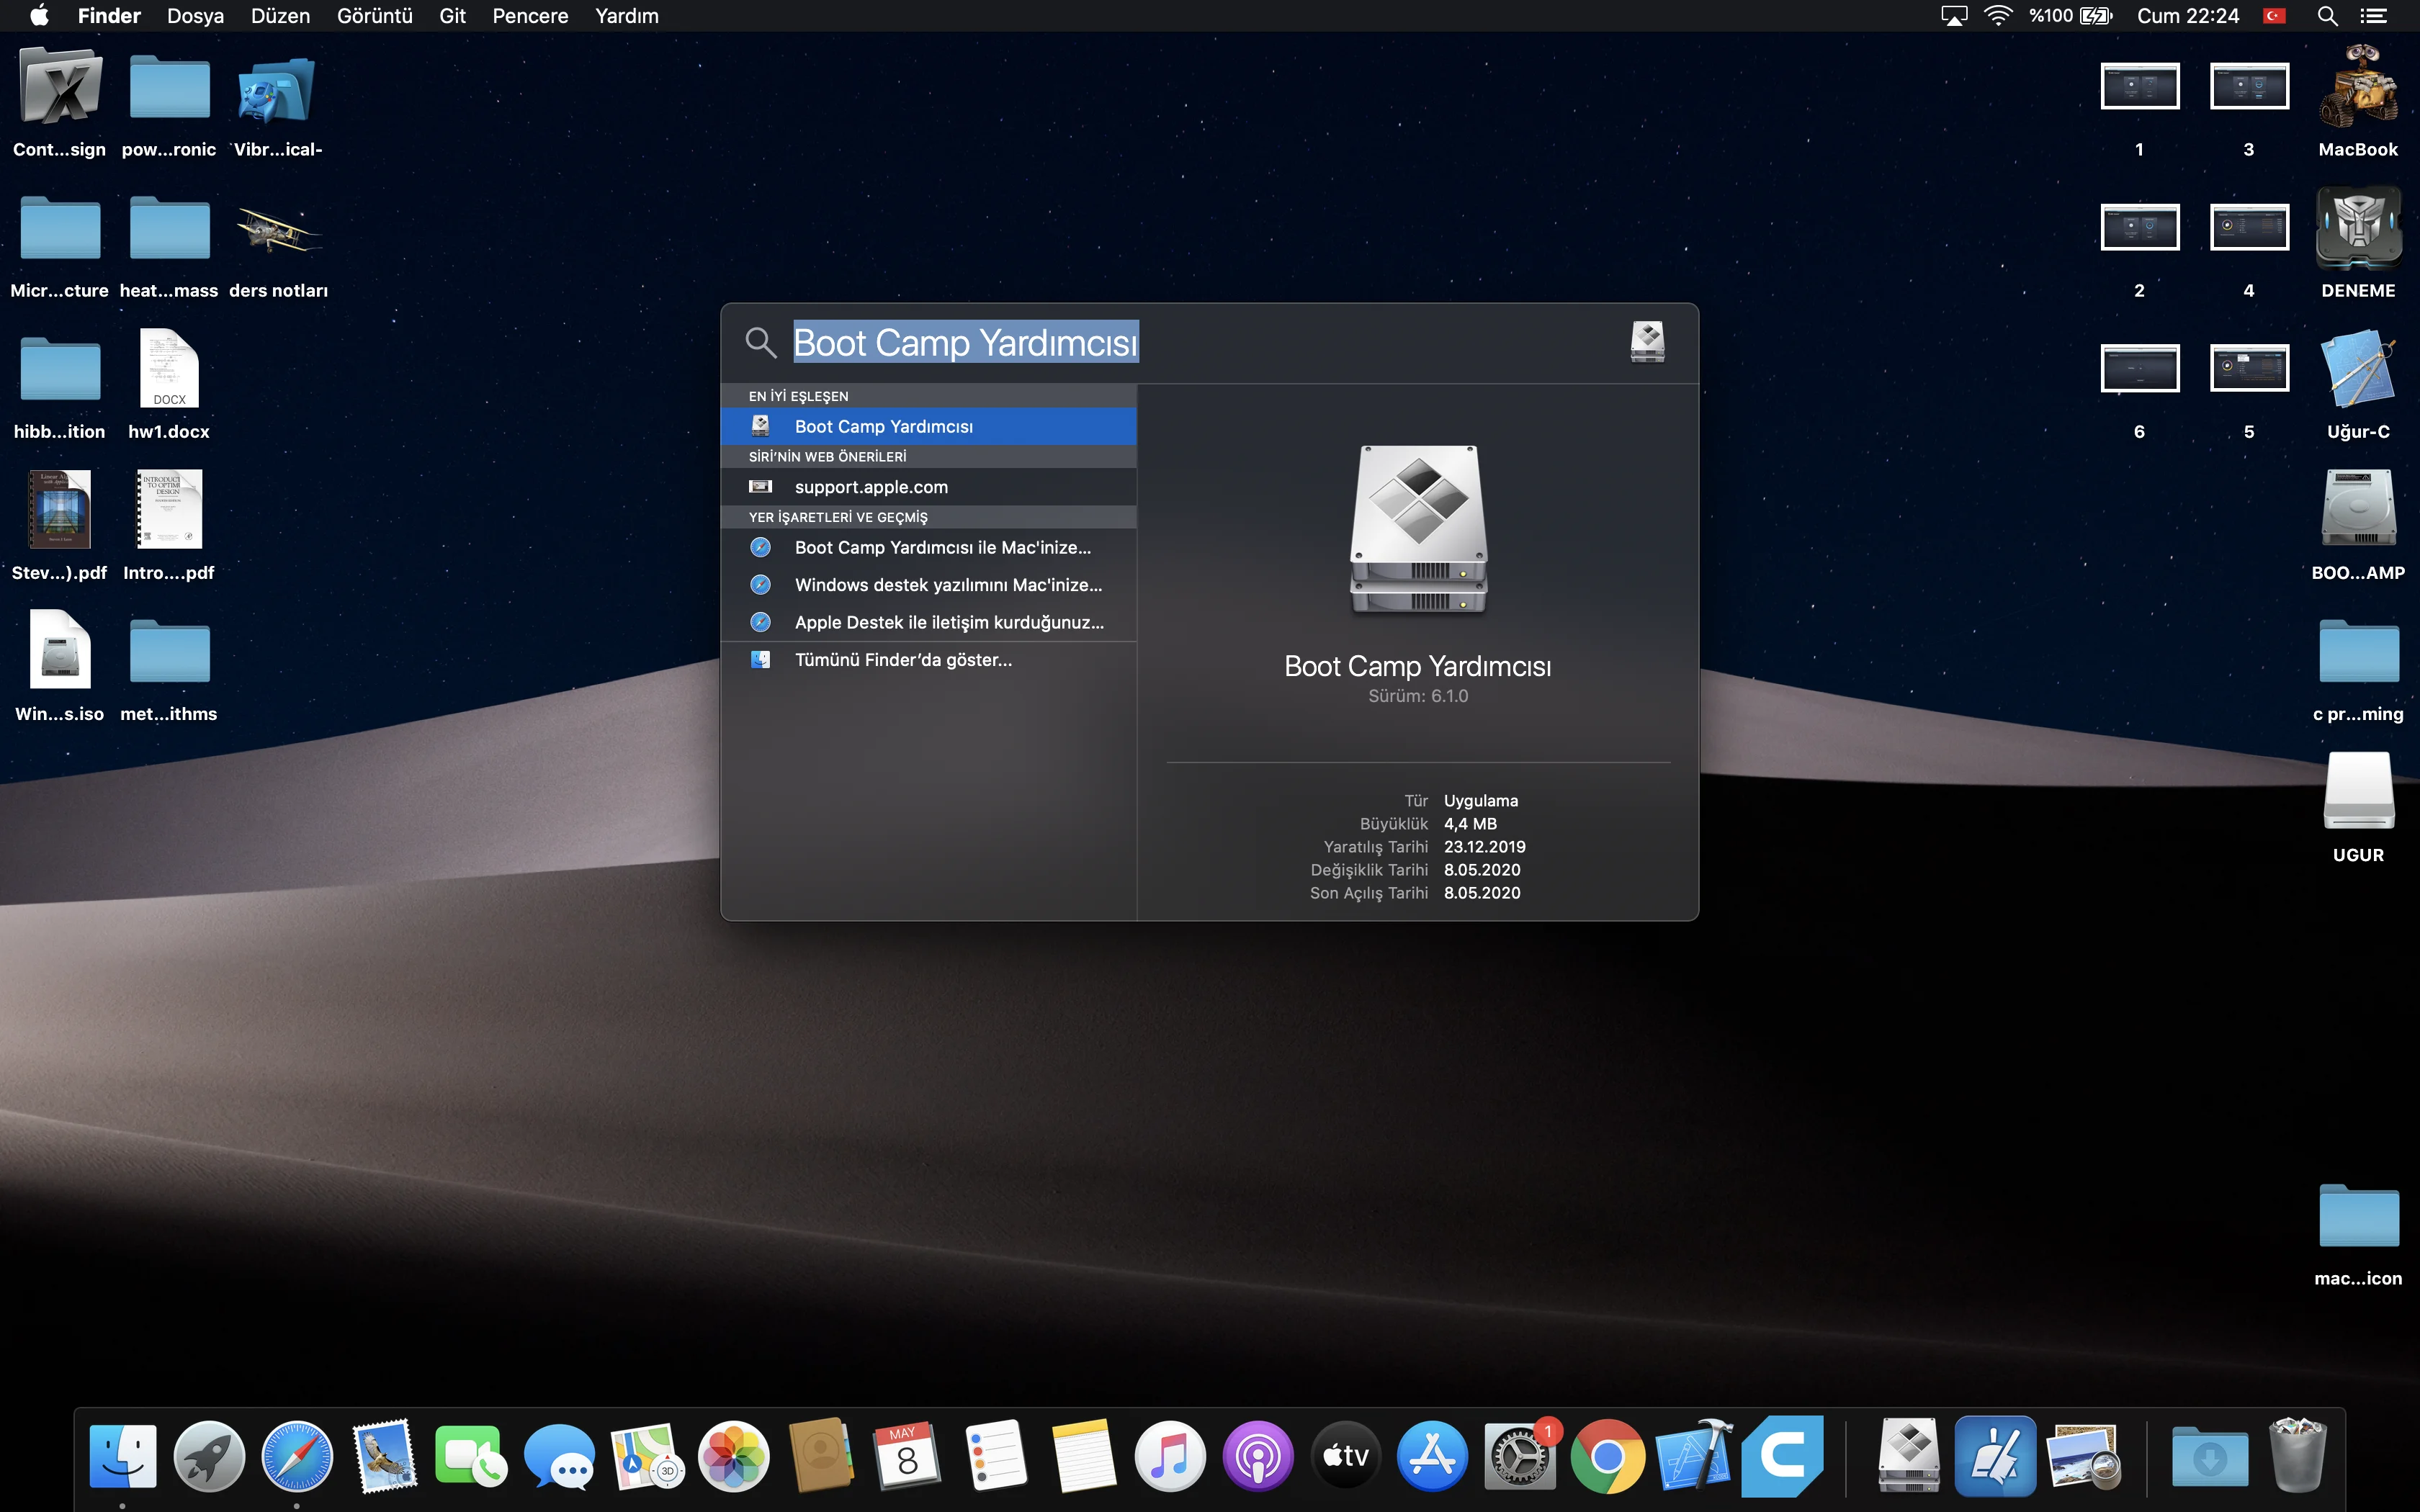The height and width of the screenshot is (1512, 2420).
Task: Open Podcasts app in Dock
Action: tap(1257, 1456)
